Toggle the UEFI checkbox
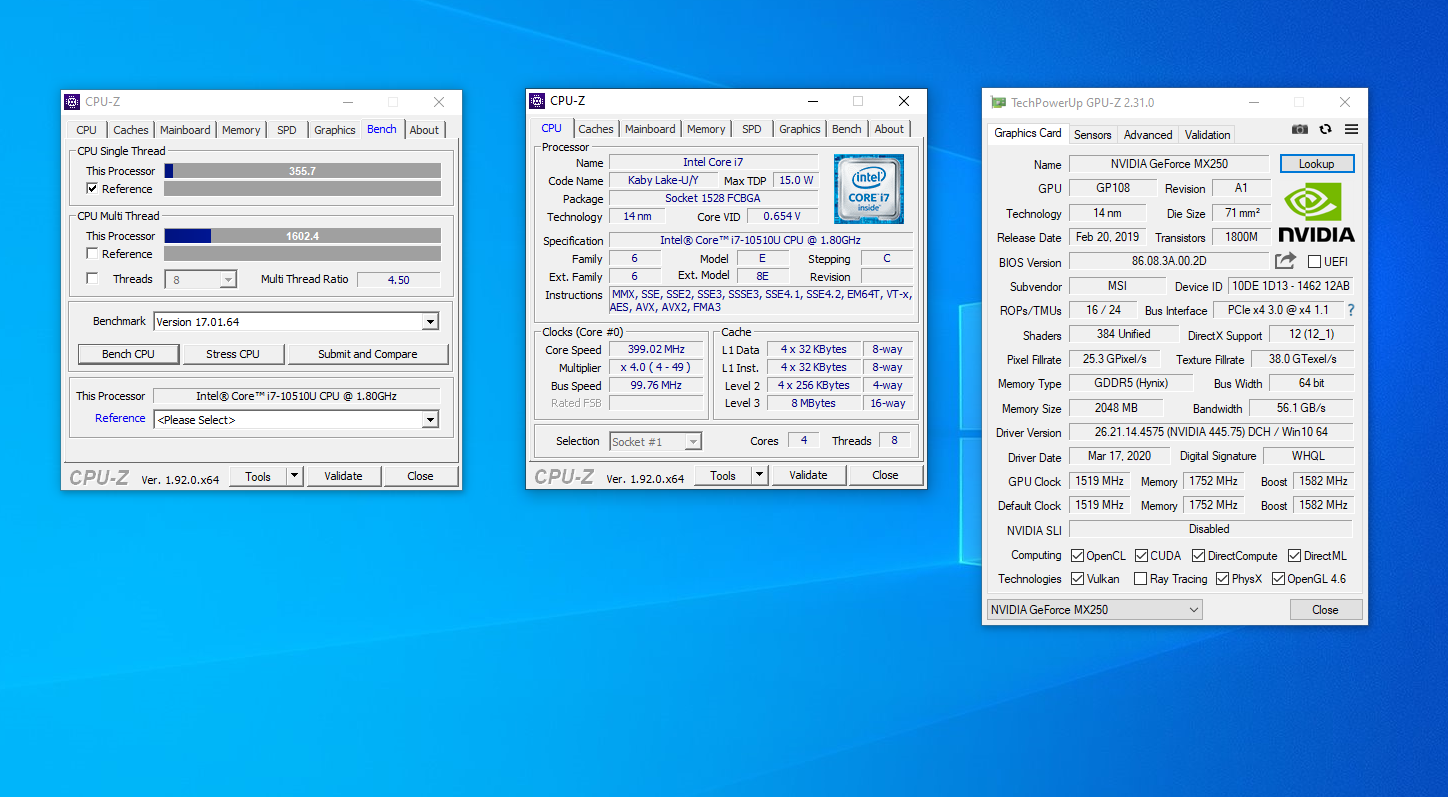 click(1314, 262)
